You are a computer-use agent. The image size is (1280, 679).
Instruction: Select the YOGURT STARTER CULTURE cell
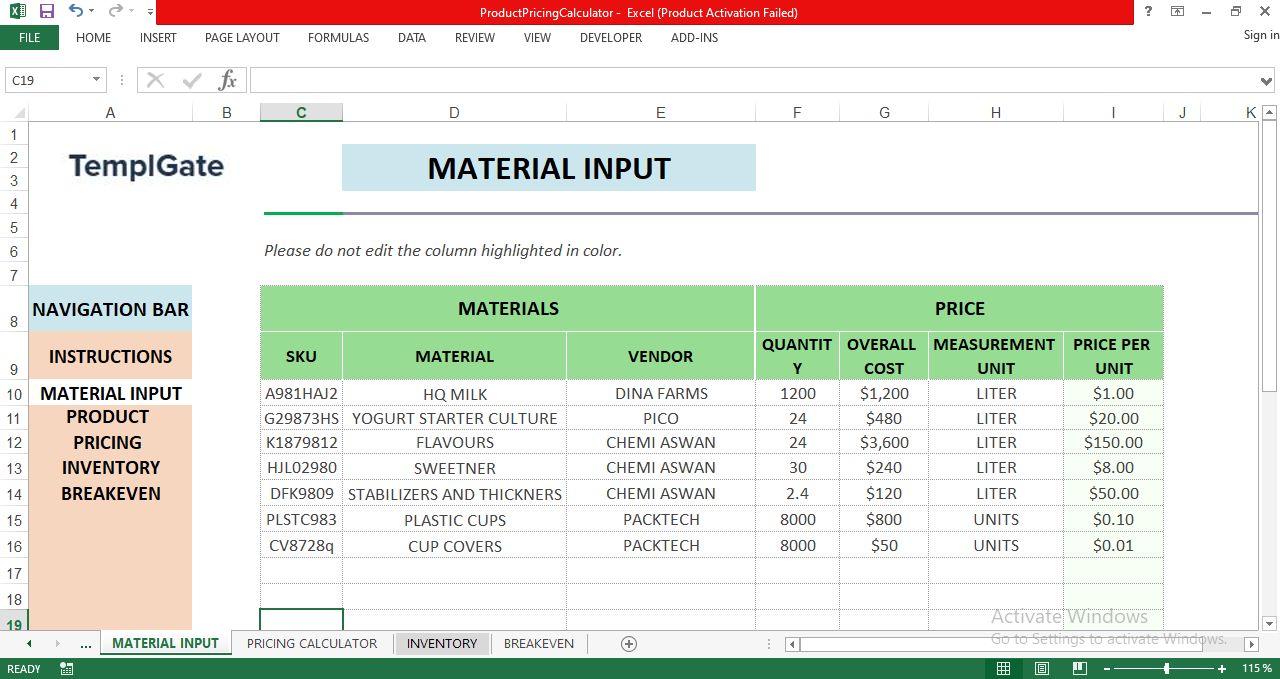pos(455,418)
